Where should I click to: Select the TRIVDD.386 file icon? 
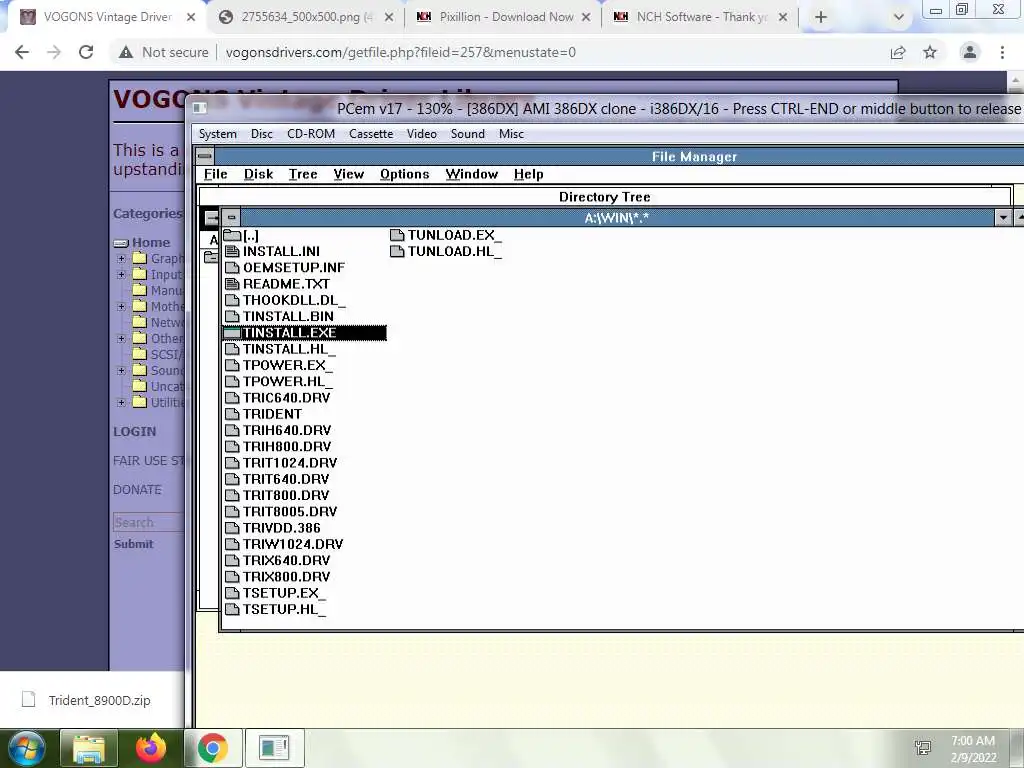point(232,528)
